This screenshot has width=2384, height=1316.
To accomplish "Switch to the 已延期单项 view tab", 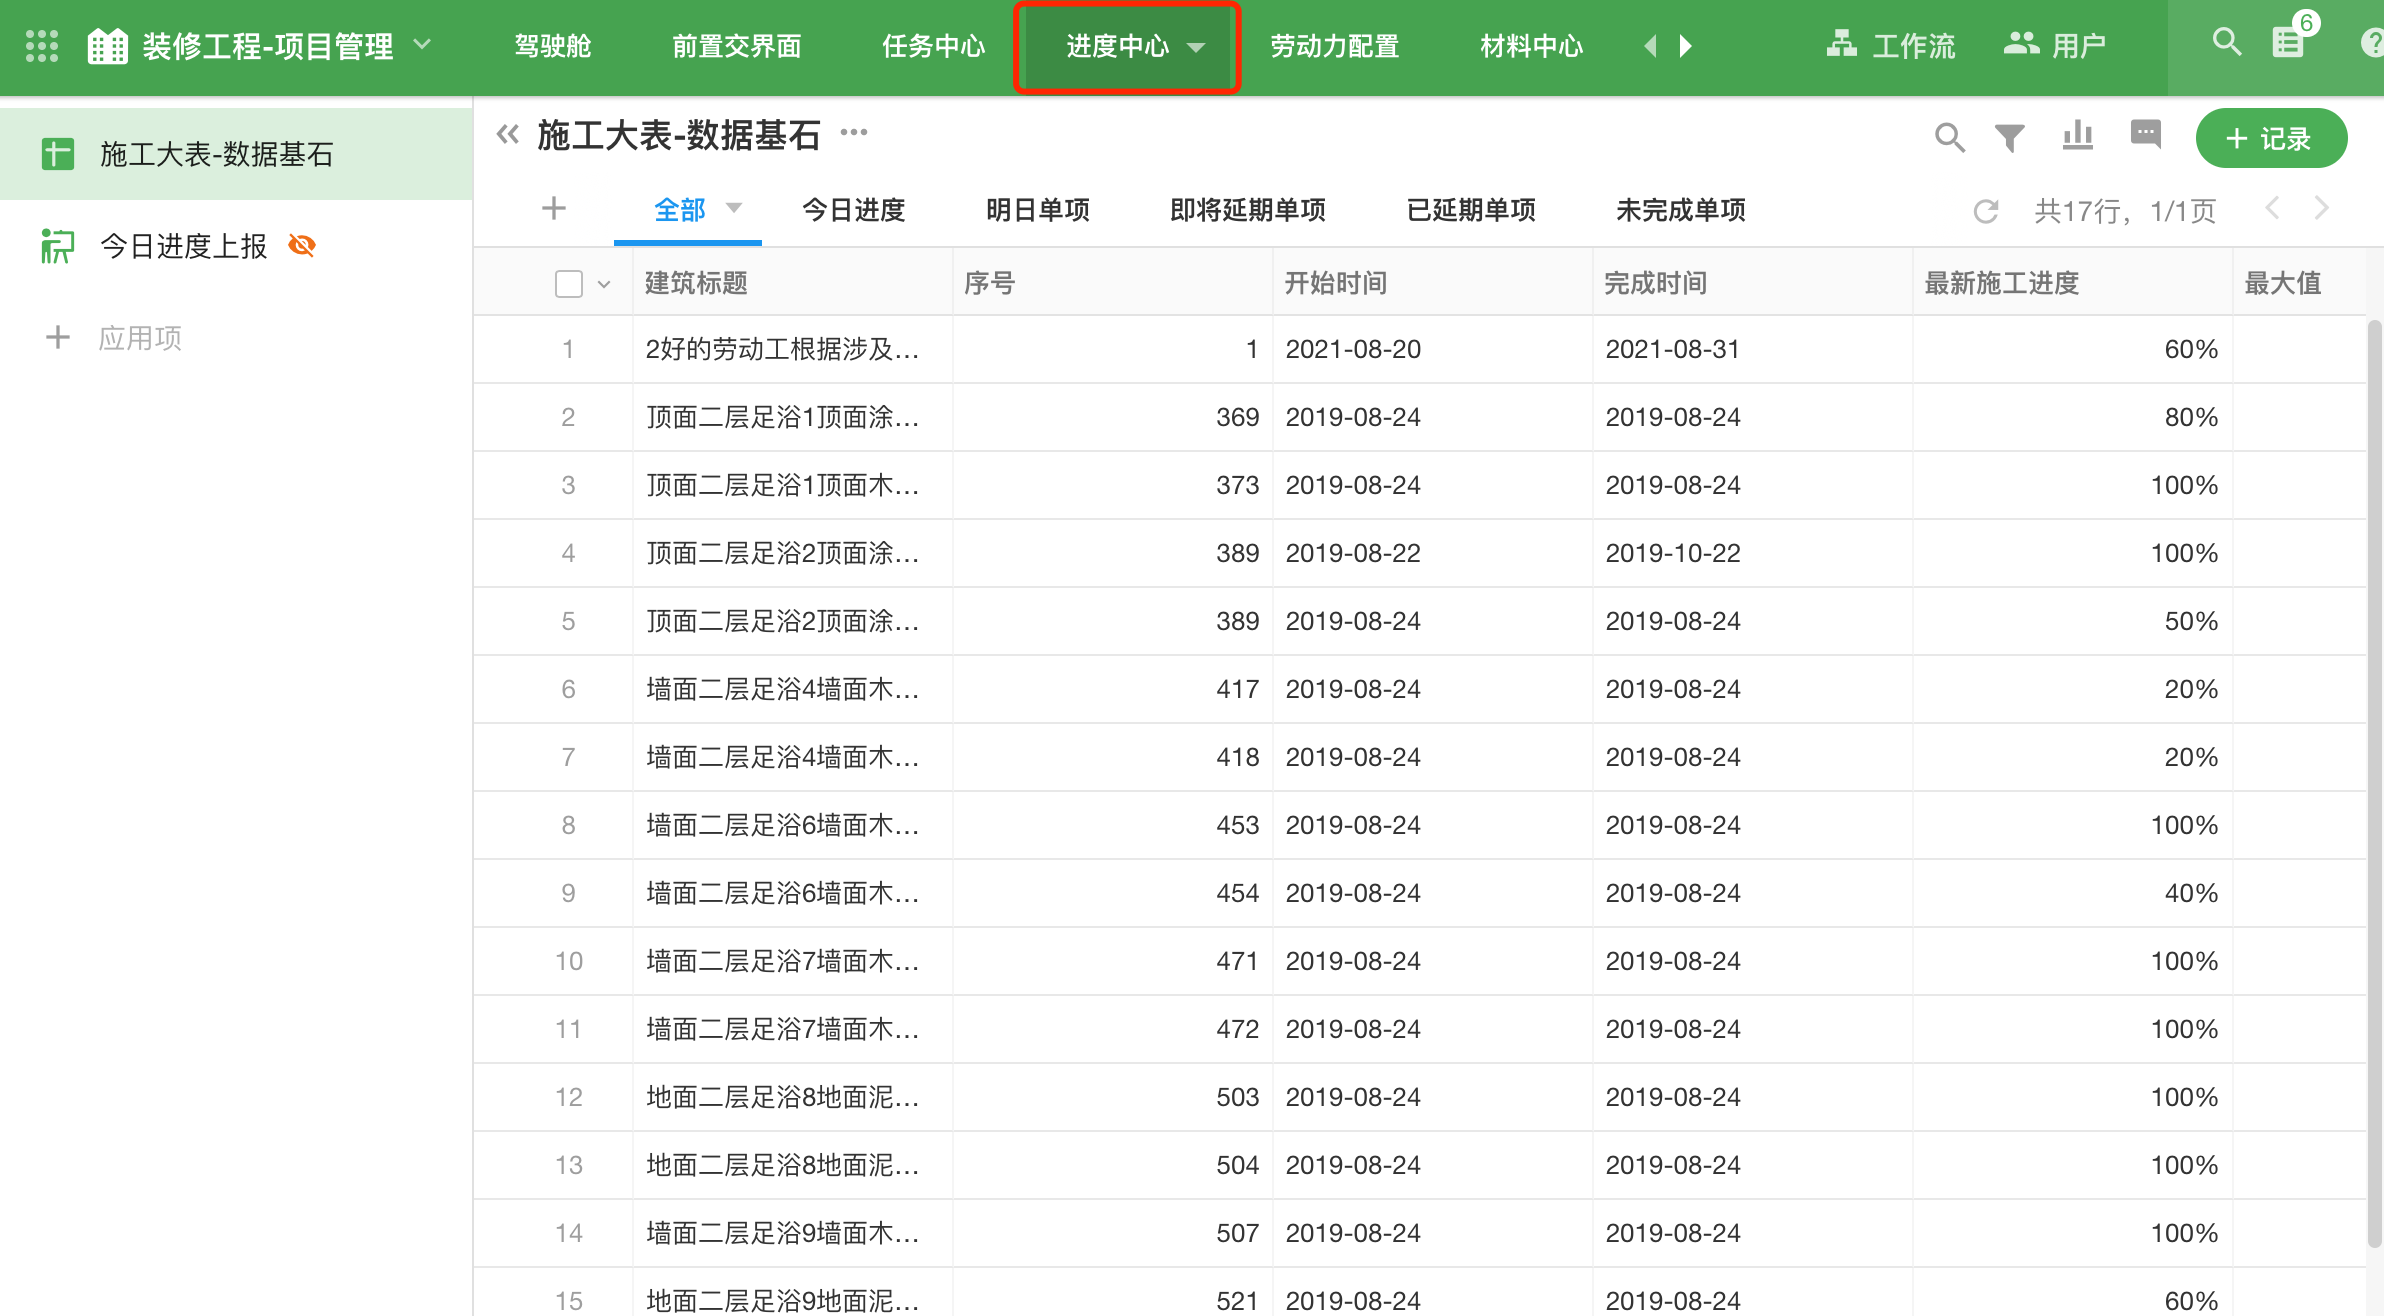I will click(x=1470, y=210).
